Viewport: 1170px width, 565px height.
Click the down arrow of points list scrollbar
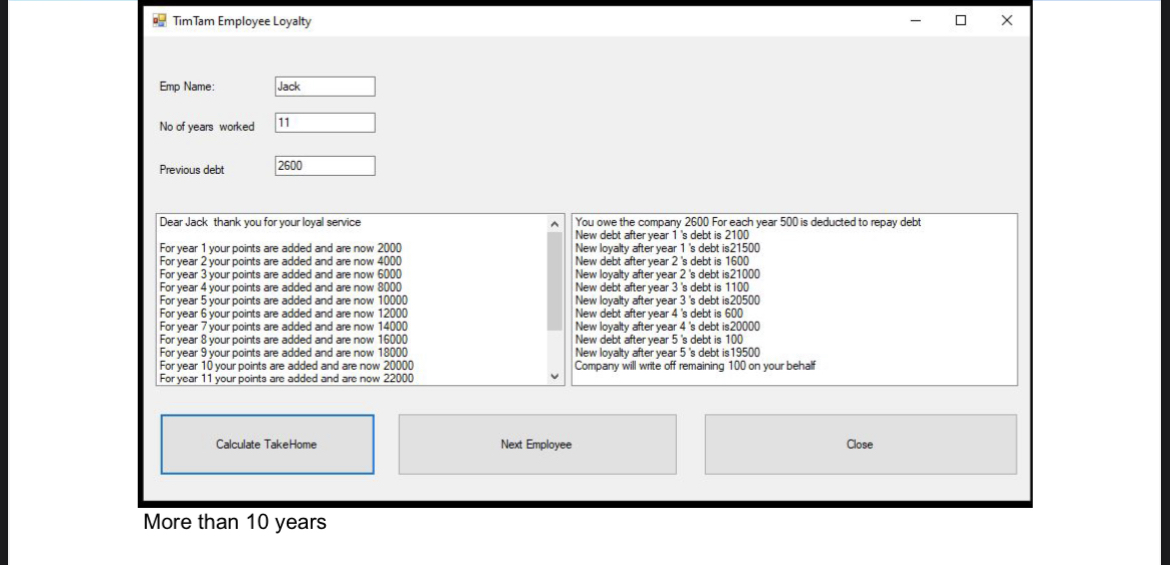click(554, 377)
